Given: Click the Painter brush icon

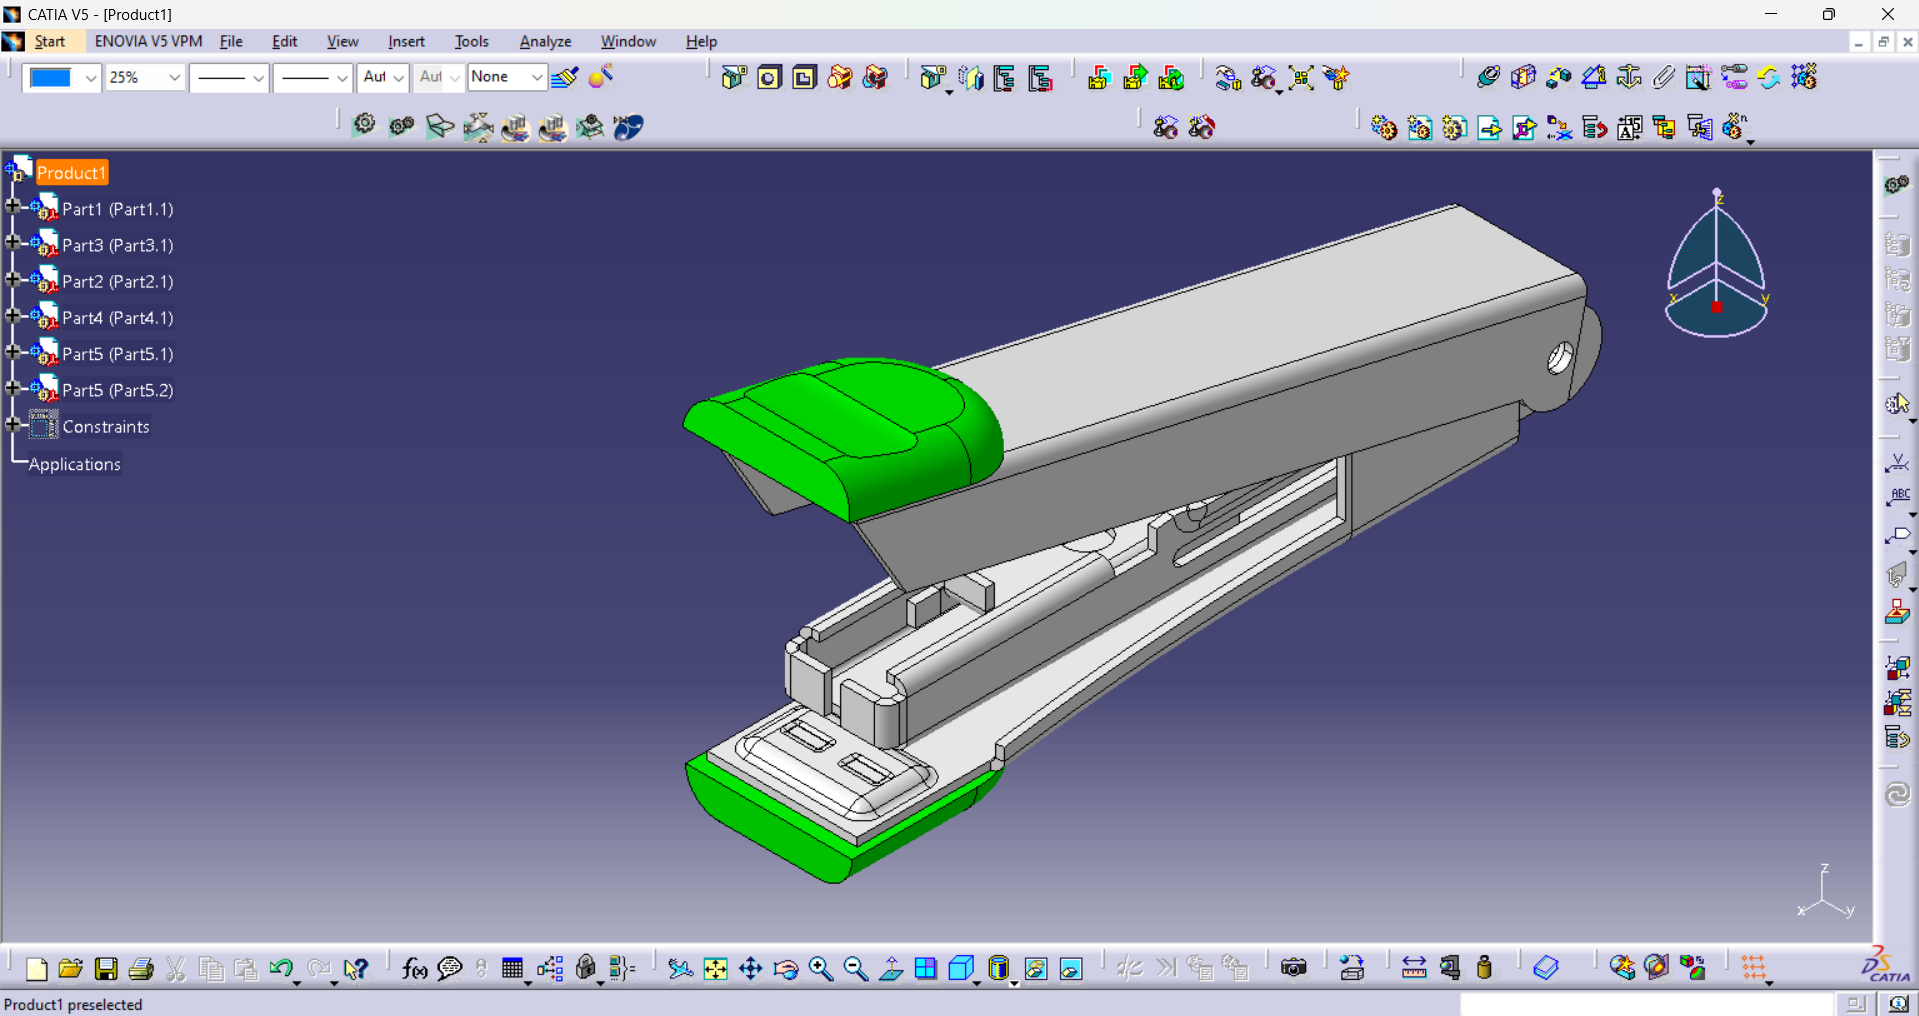Looking at the screenshot, I should [x=565, y=77].
